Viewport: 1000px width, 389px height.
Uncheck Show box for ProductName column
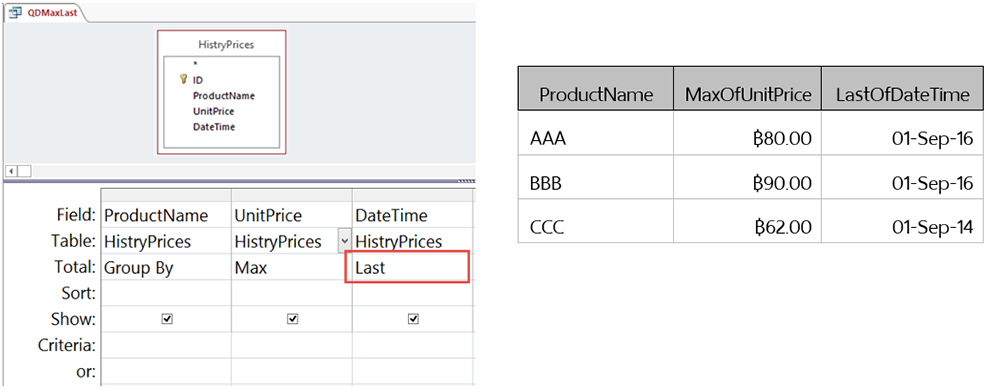click(x=167, y=319)
